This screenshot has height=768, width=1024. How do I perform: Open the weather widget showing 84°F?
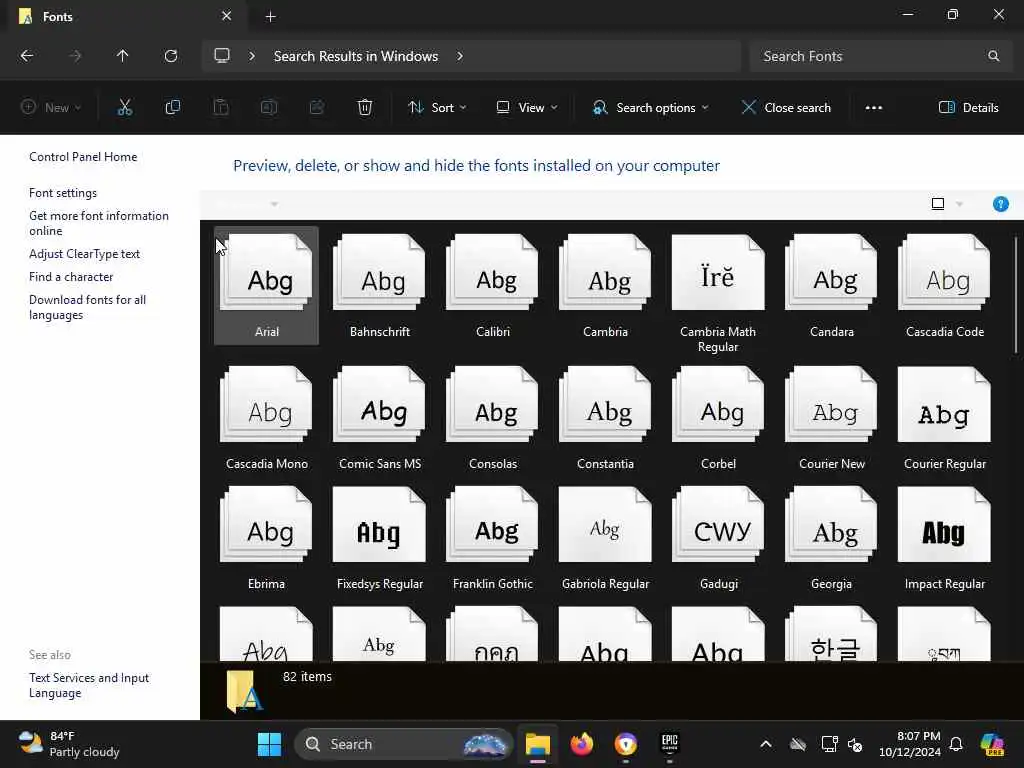pyautogui.click(x=69, y=744)
